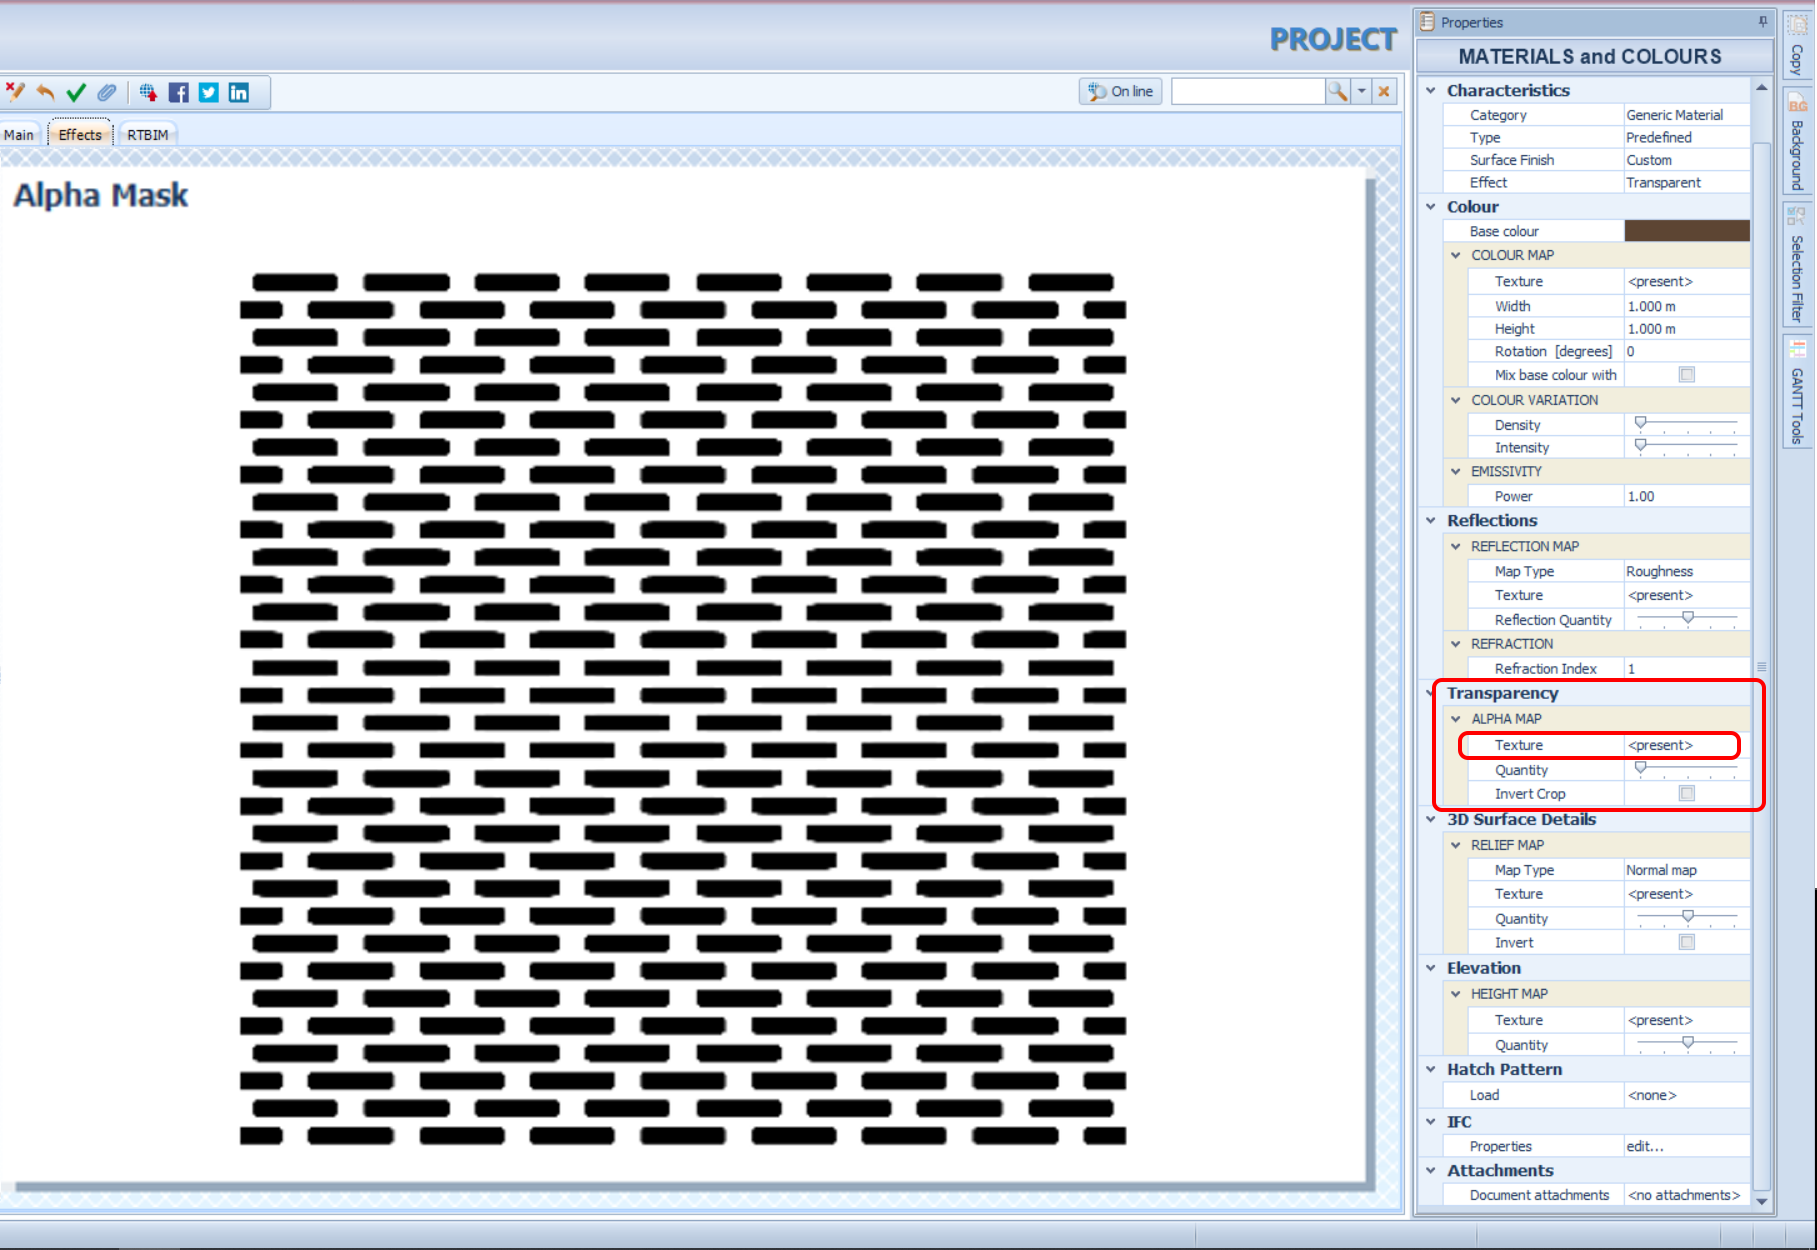This screenshot has width=1817, height=1250.
Task: Collapse the EMISSIVITY group
Action: [1456, 471]
